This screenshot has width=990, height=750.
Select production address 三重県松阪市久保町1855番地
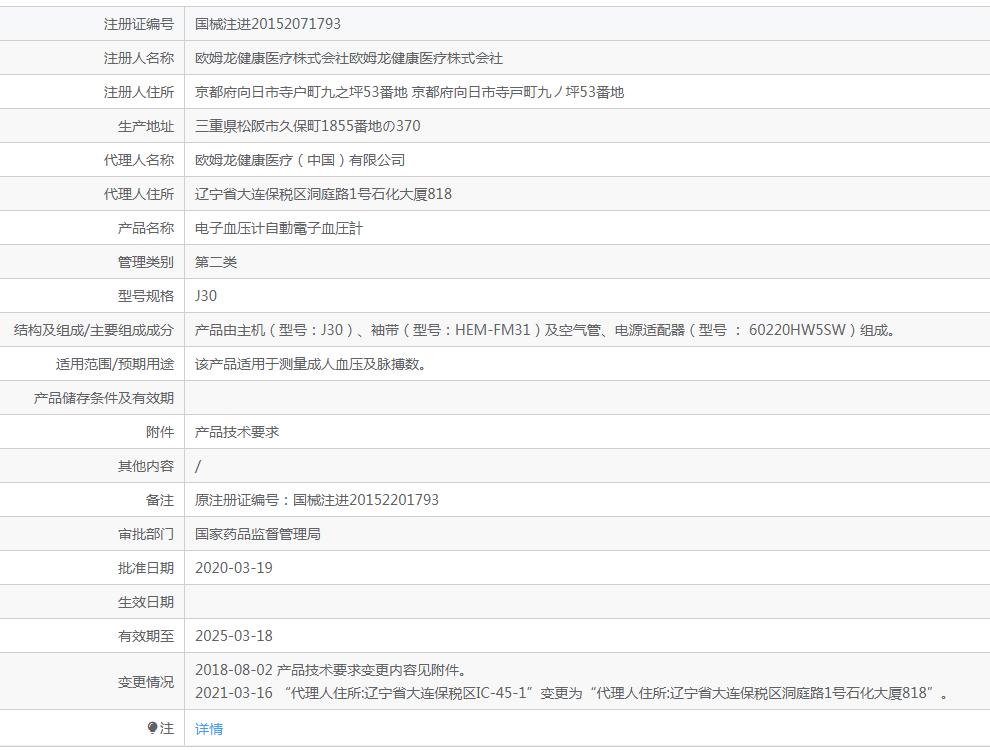click(307, 126)
